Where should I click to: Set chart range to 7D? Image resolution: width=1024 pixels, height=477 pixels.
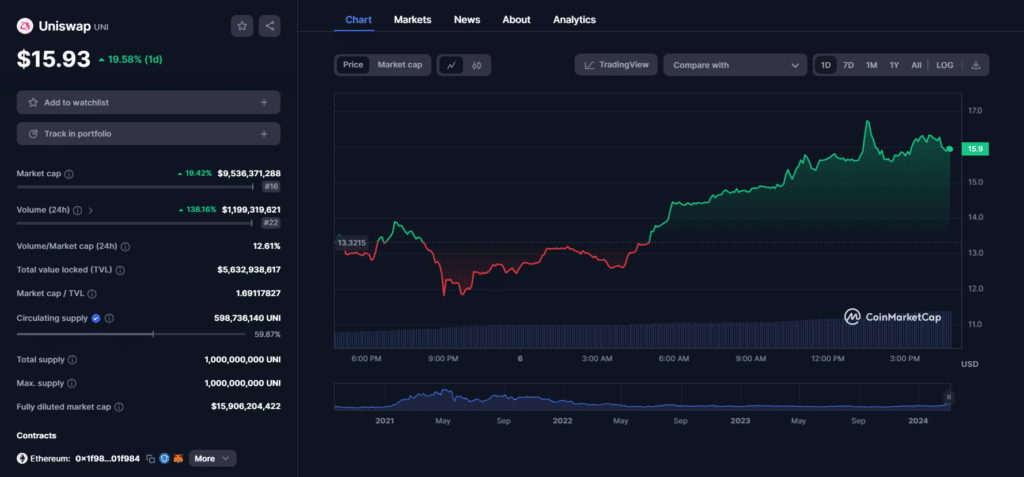tap(848, 65)
